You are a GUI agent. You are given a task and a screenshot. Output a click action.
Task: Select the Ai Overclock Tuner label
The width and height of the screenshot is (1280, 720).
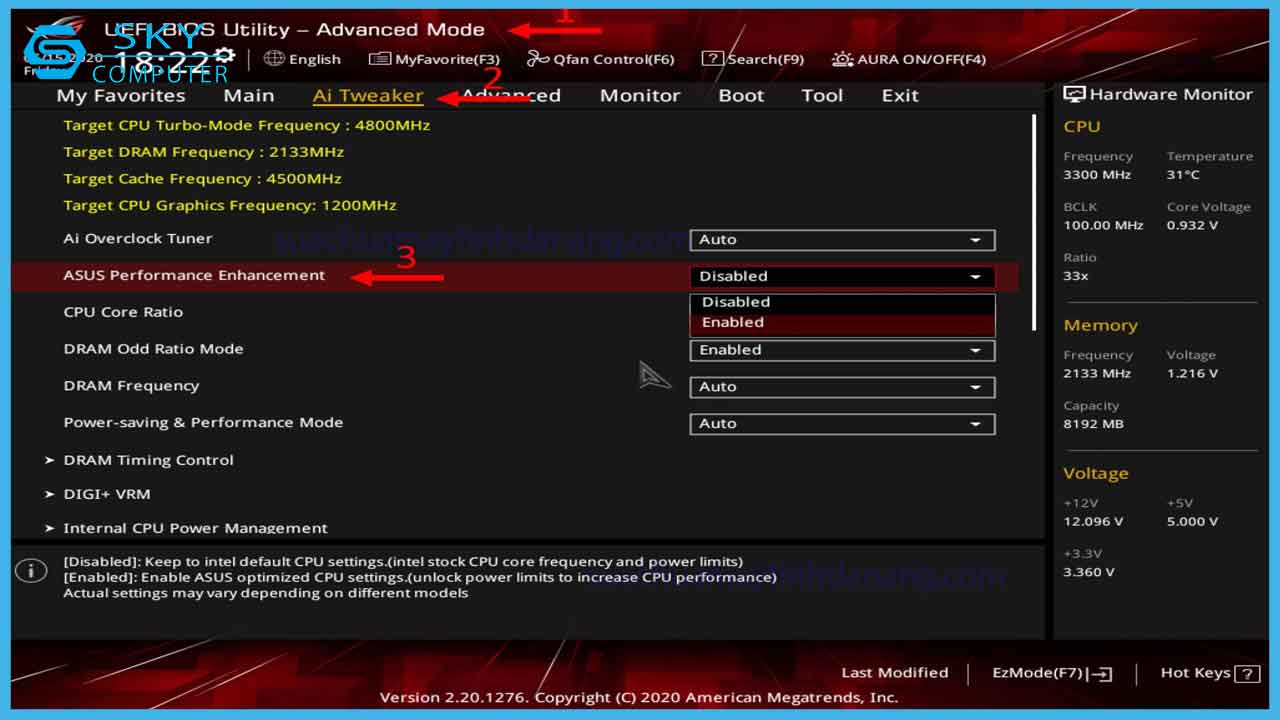click(x=138, y=239)
